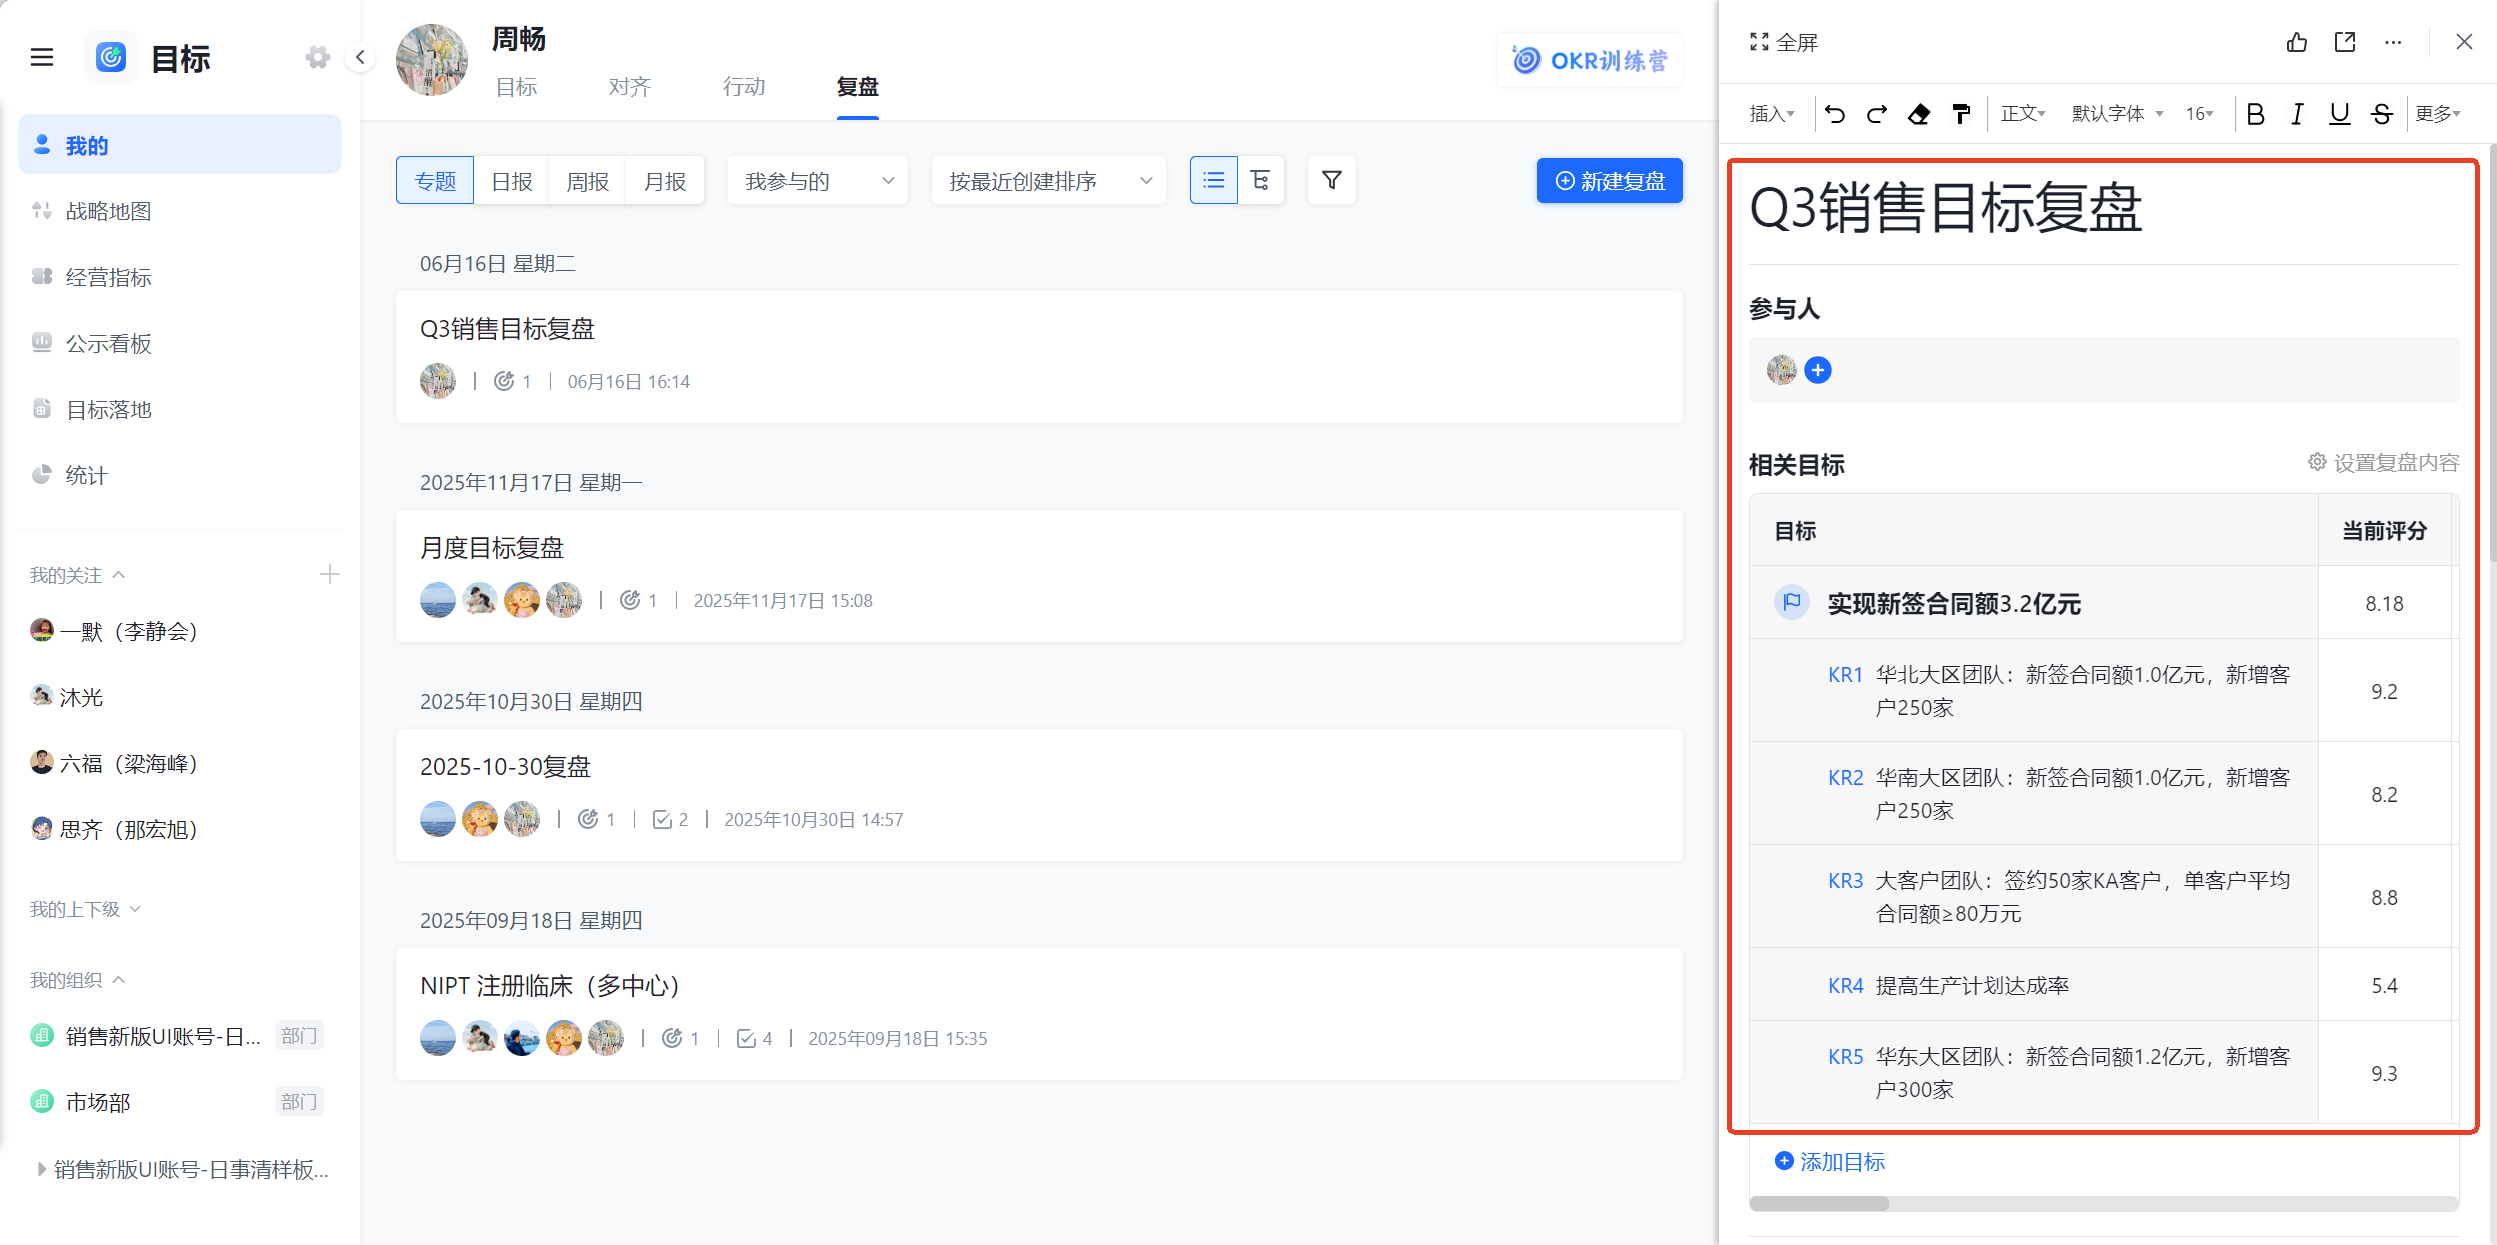Open the 更多 toolbar dropdown
The image size is (2497, 1245).
tap(2438, 114)
